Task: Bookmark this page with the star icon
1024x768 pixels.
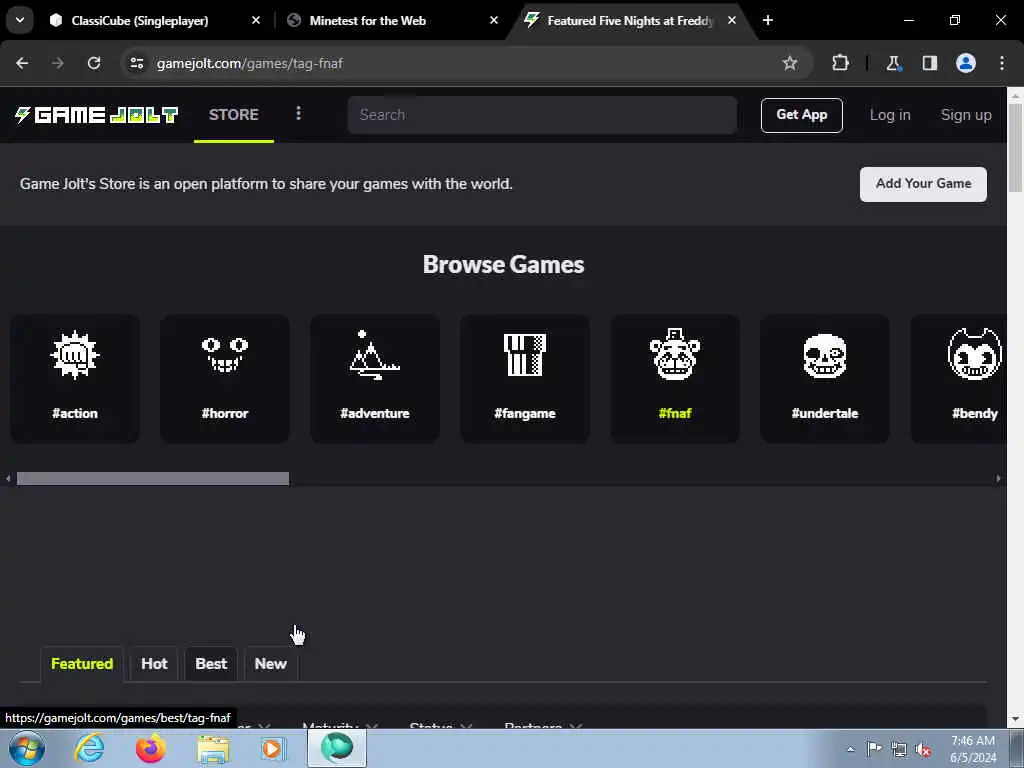Action: (x=790, y=63)
